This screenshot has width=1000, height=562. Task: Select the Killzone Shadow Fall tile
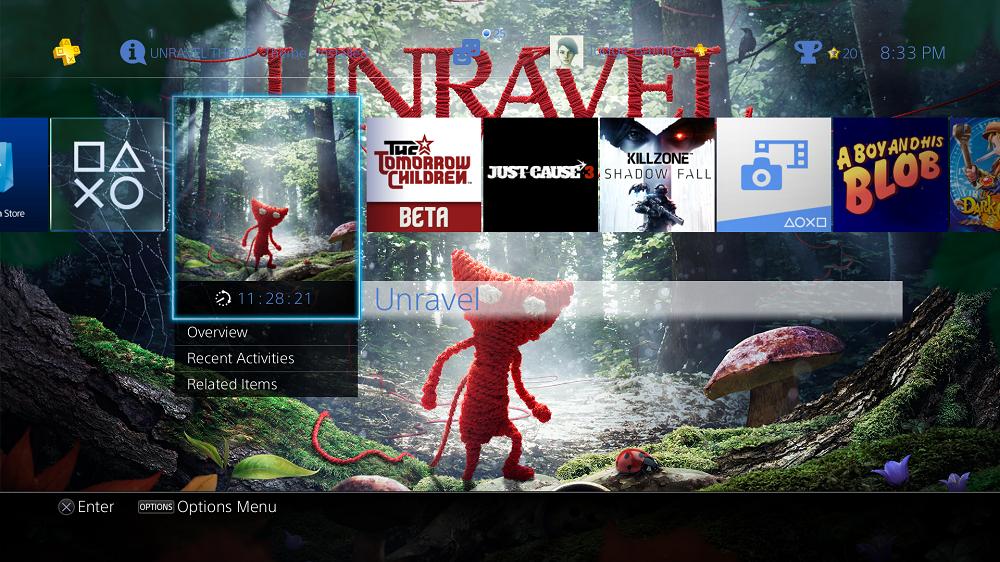657,175
